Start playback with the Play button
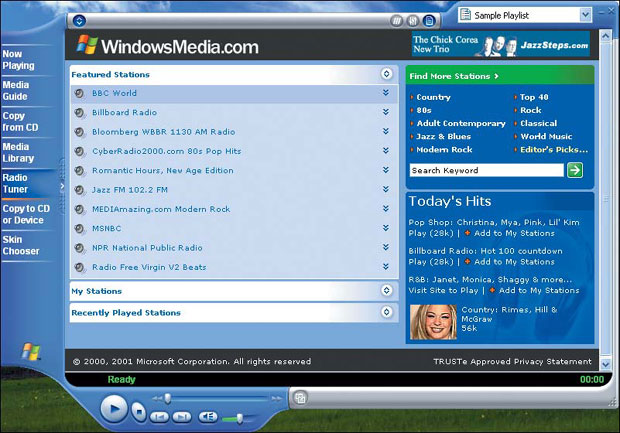Viewport: 620px width, 433px height. 114,408
